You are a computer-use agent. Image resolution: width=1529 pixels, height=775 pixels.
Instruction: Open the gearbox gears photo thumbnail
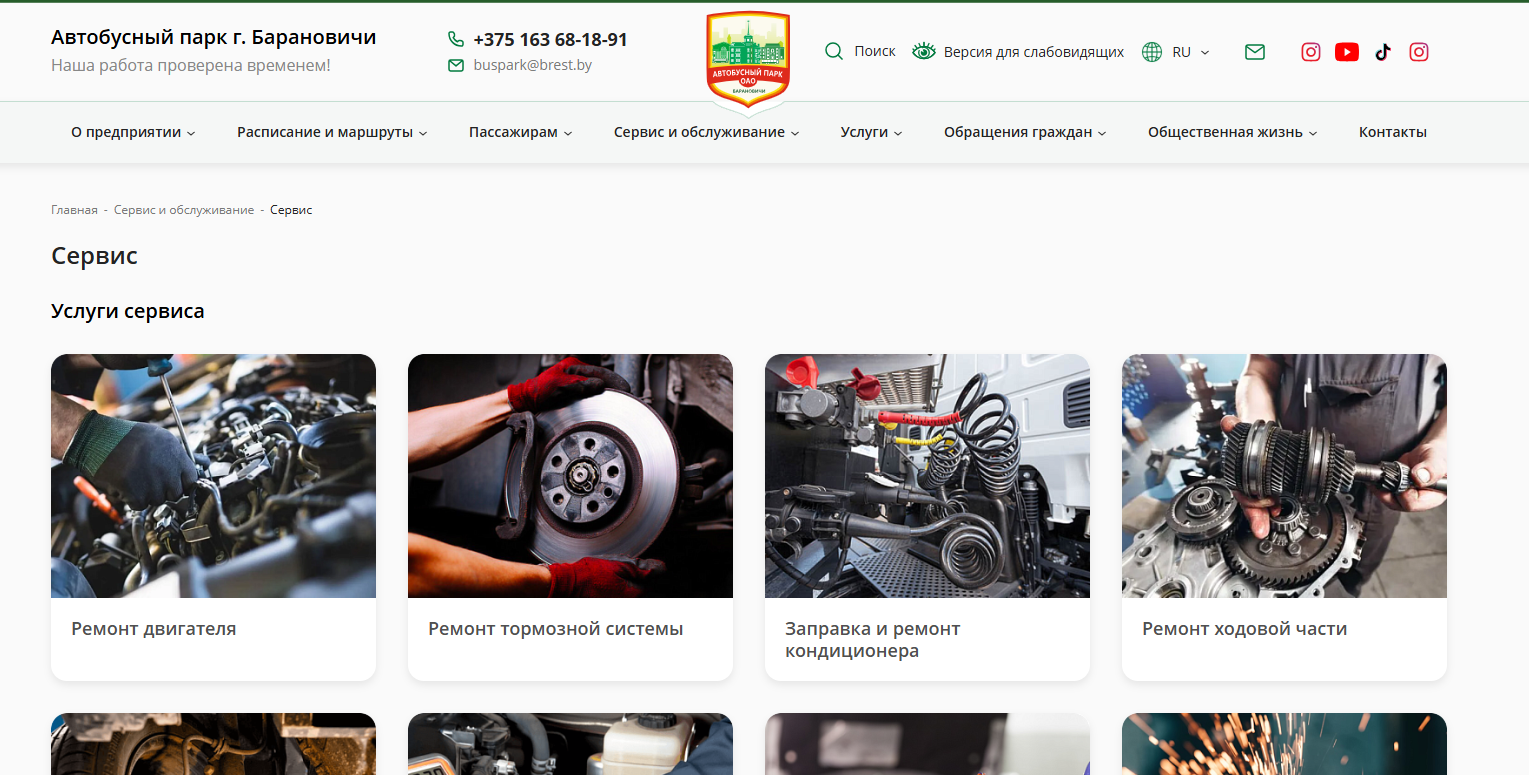pos(1284,476)
